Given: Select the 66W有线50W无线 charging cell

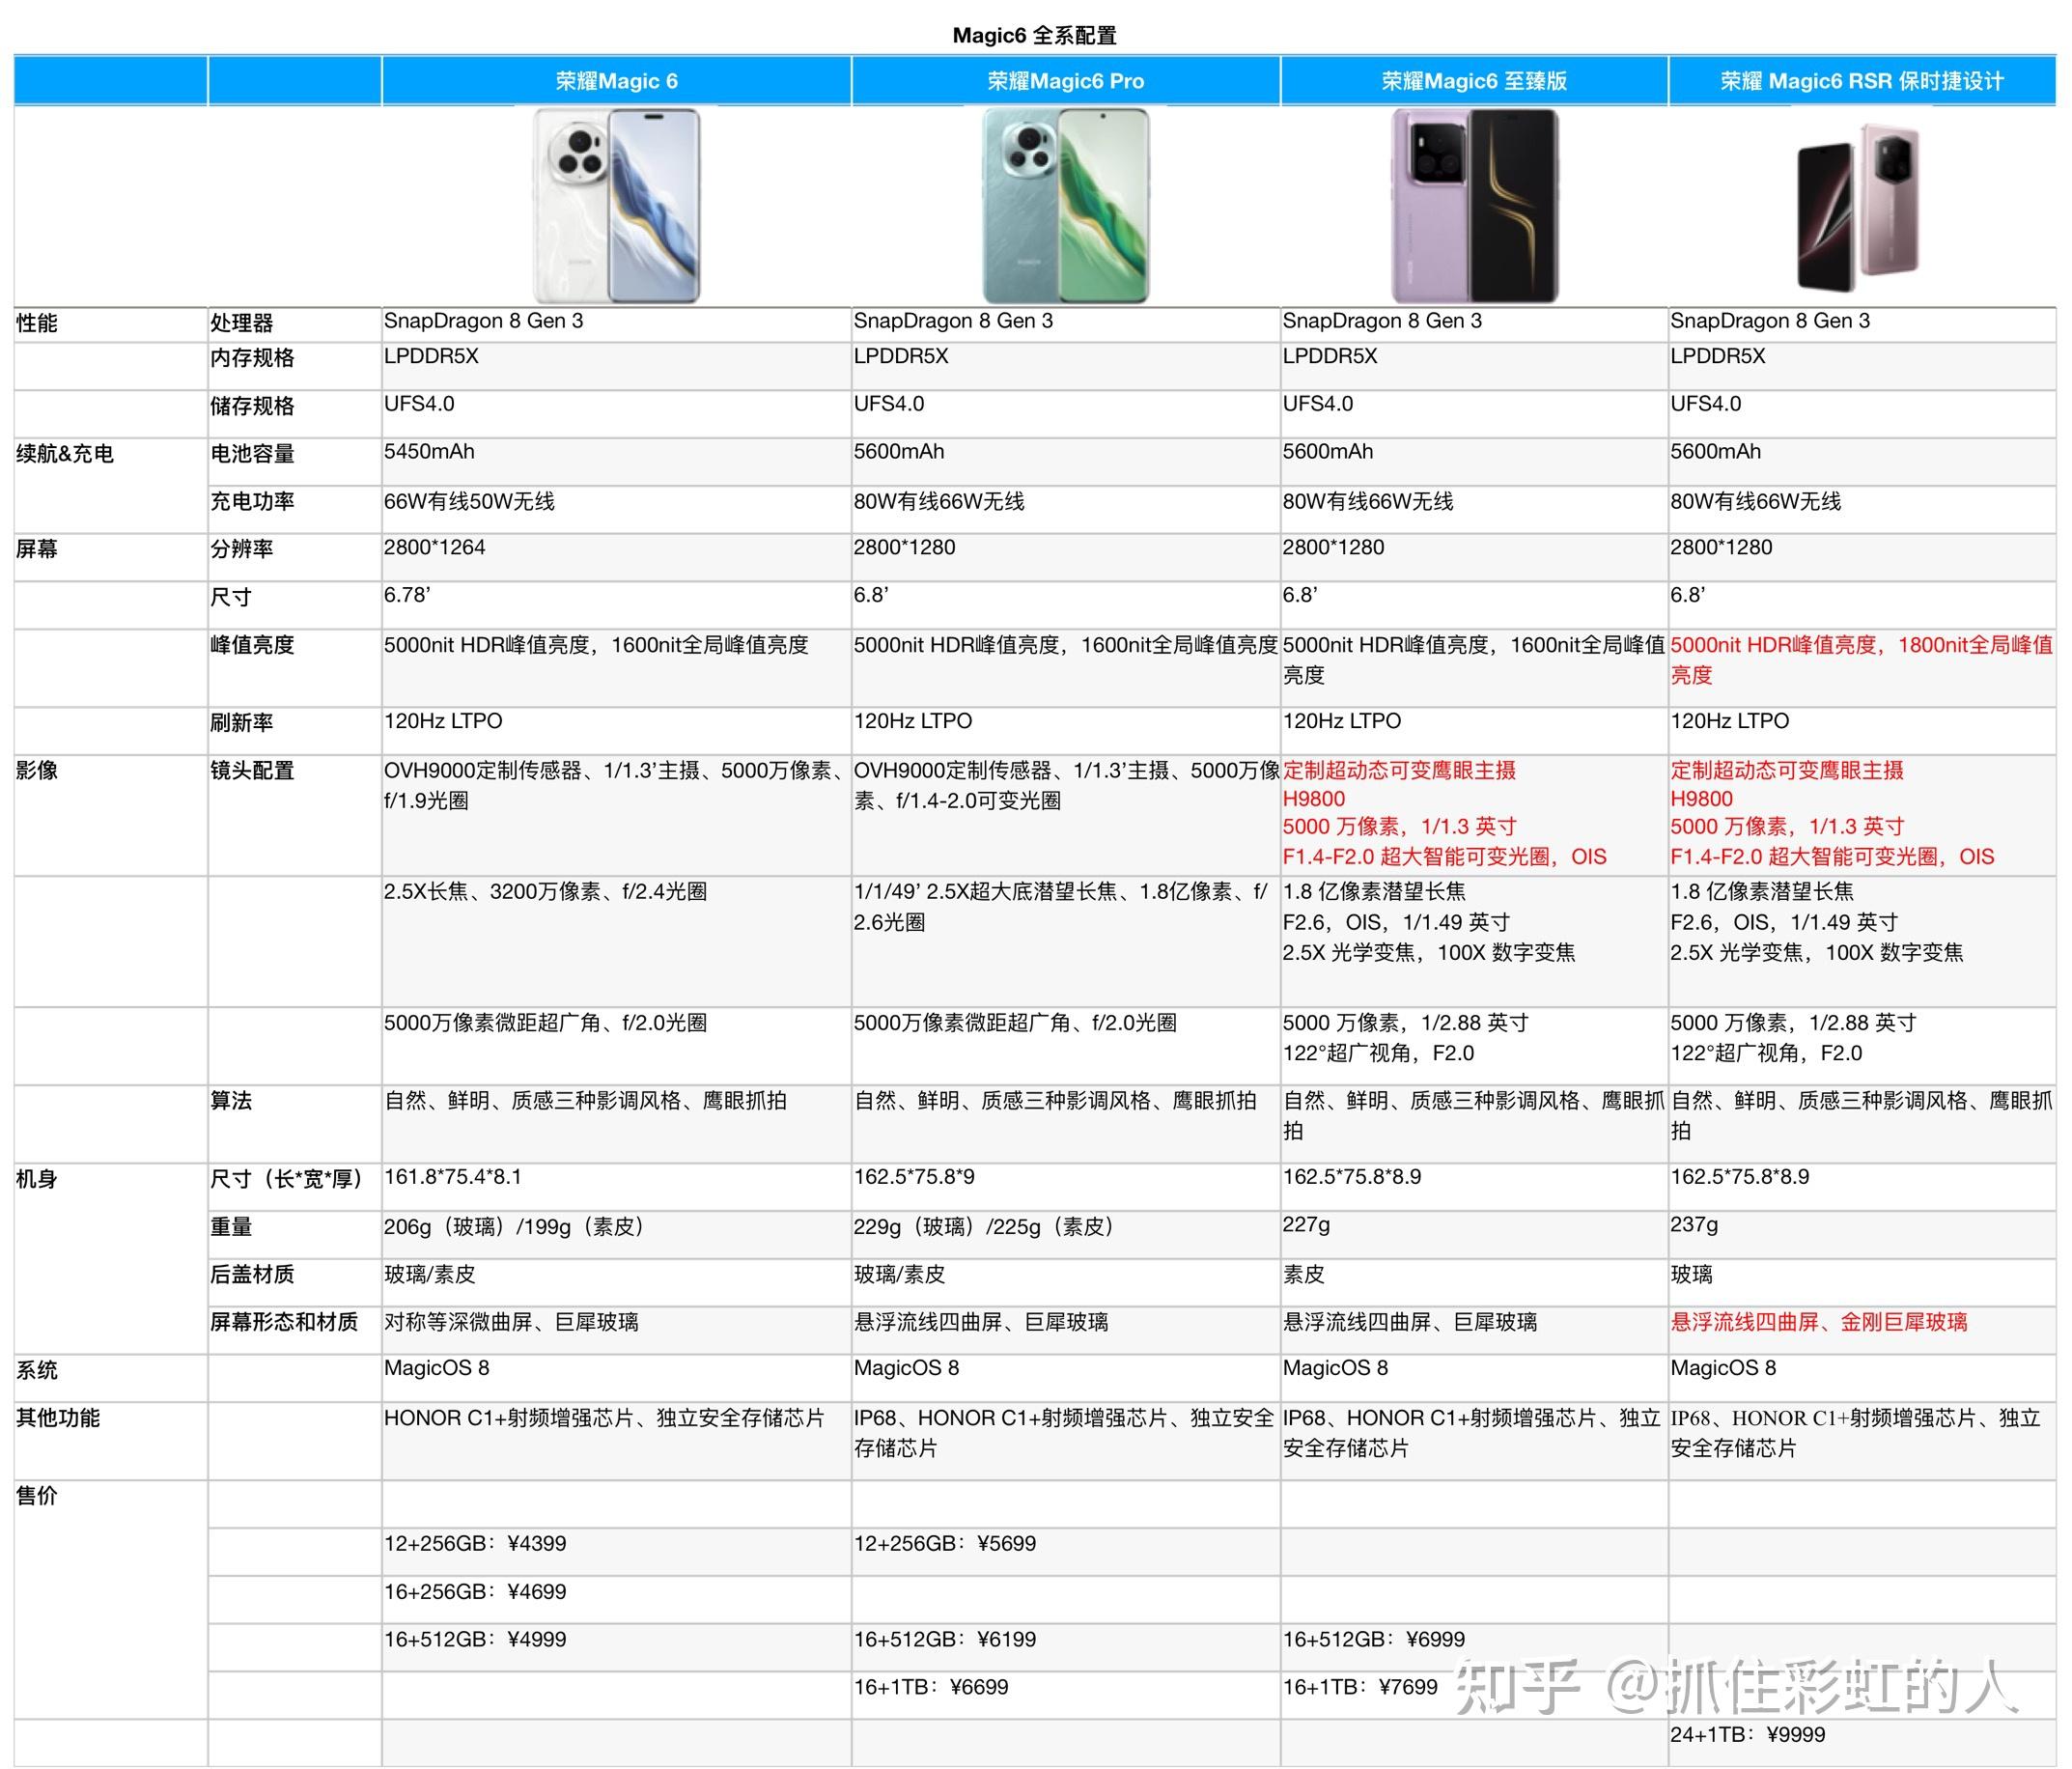Looking at the screenshot, I should point(469,501).
